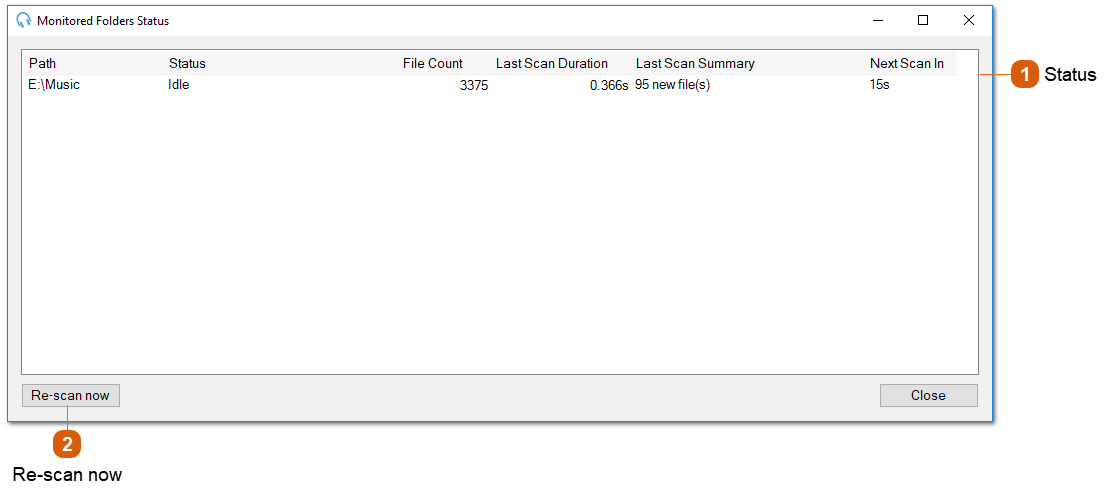Image resolution: width=1113 pixels, height=501 pixels.
Task: Click the 95 new file(s) summary
Action: coord(673,85)
